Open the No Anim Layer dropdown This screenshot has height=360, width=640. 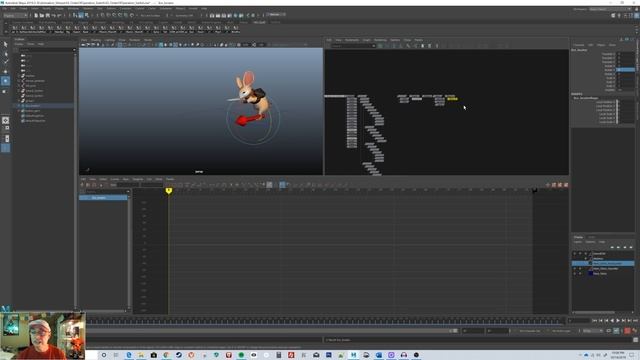[561, 331]
